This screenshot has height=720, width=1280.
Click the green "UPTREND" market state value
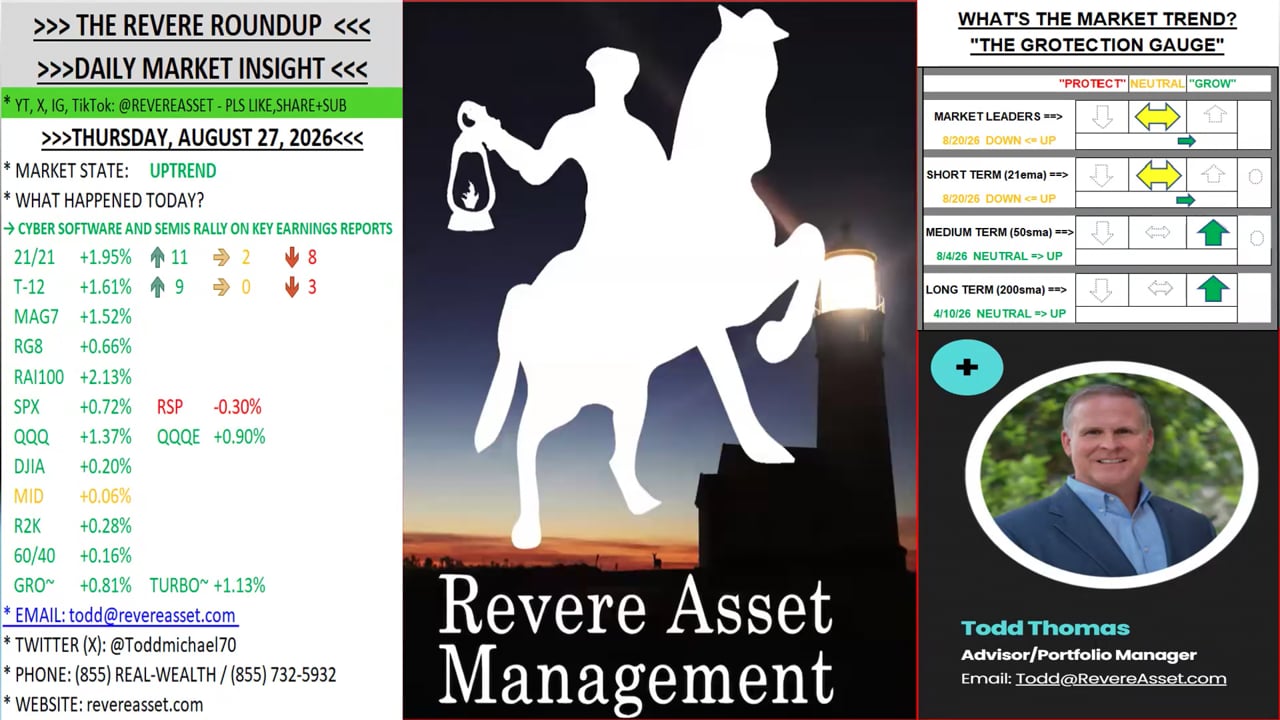point(183,171)
